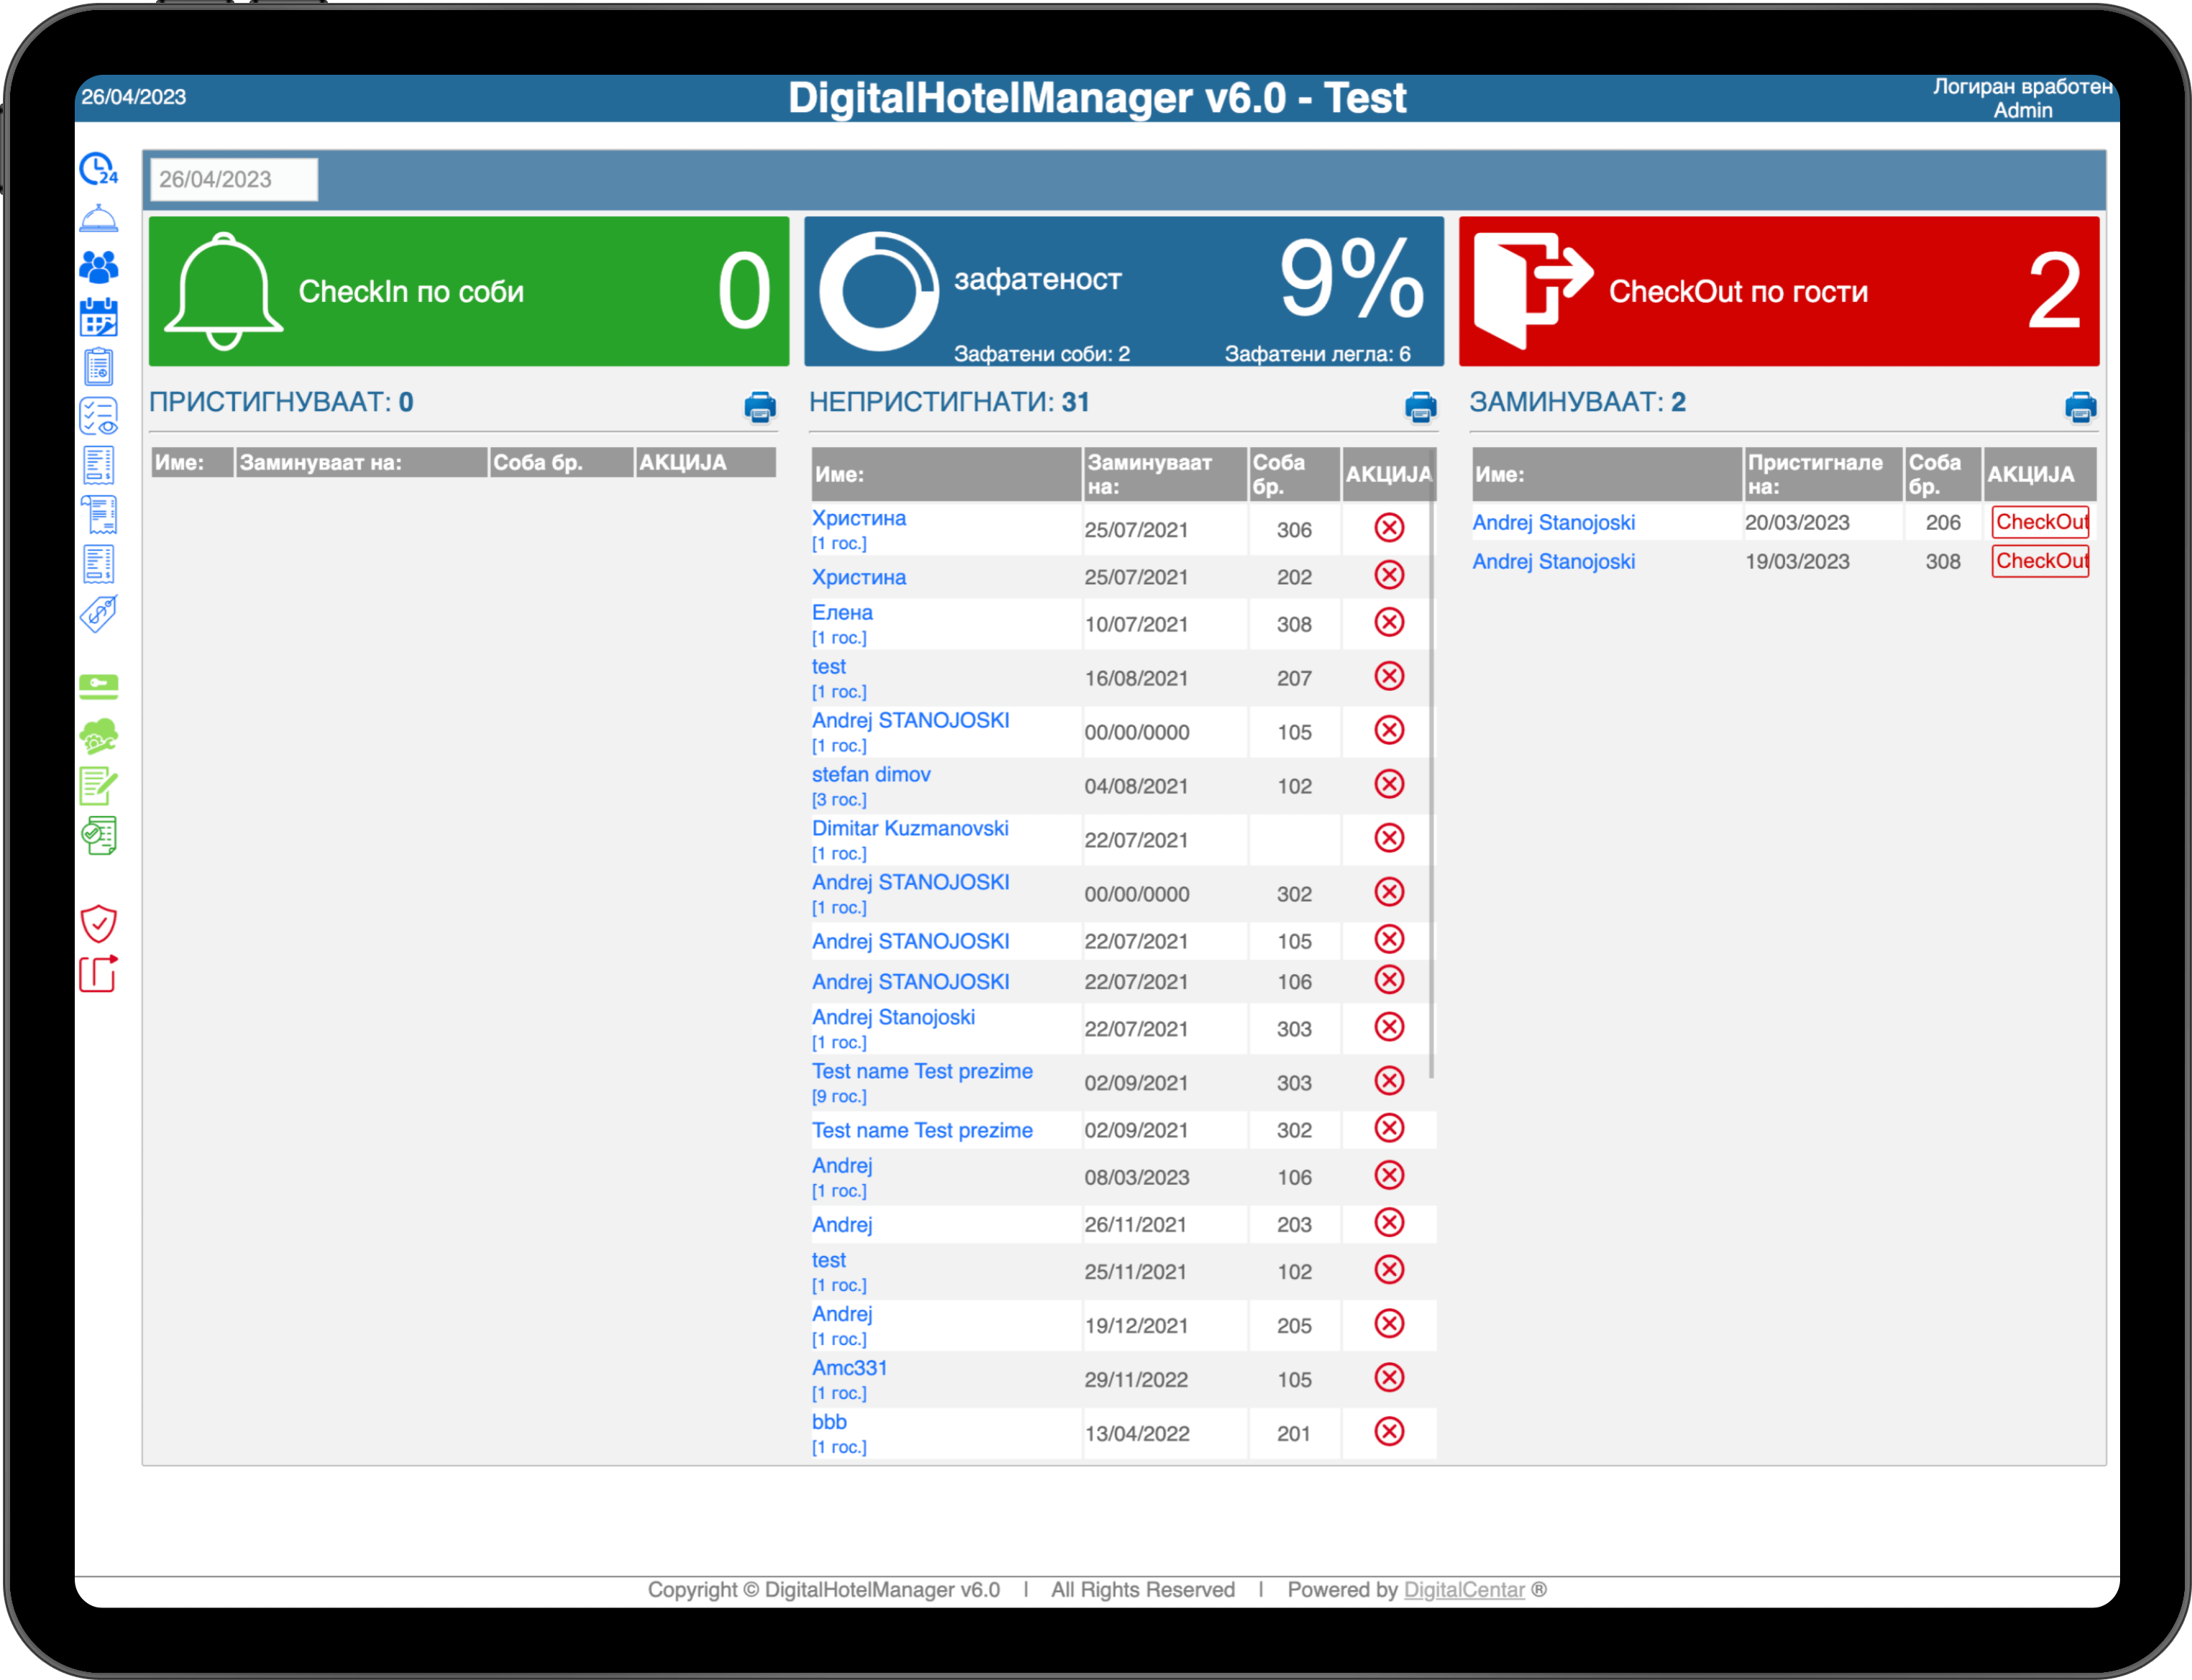Cancel test reservation for room 207
2192x1680 pixels.
click(1389, 676)
